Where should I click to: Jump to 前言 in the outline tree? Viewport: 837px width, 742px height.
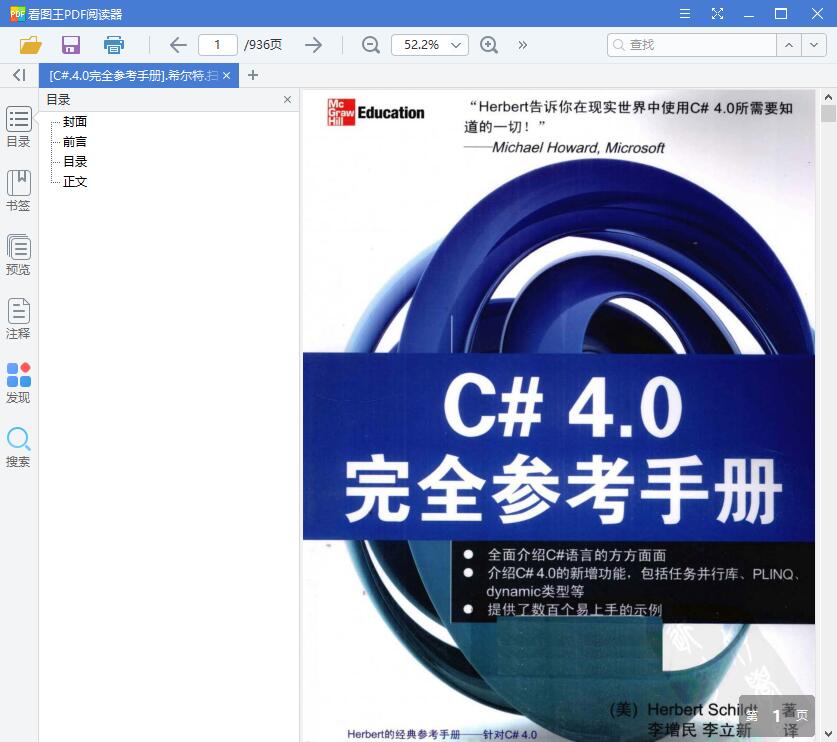click(75, 141)
